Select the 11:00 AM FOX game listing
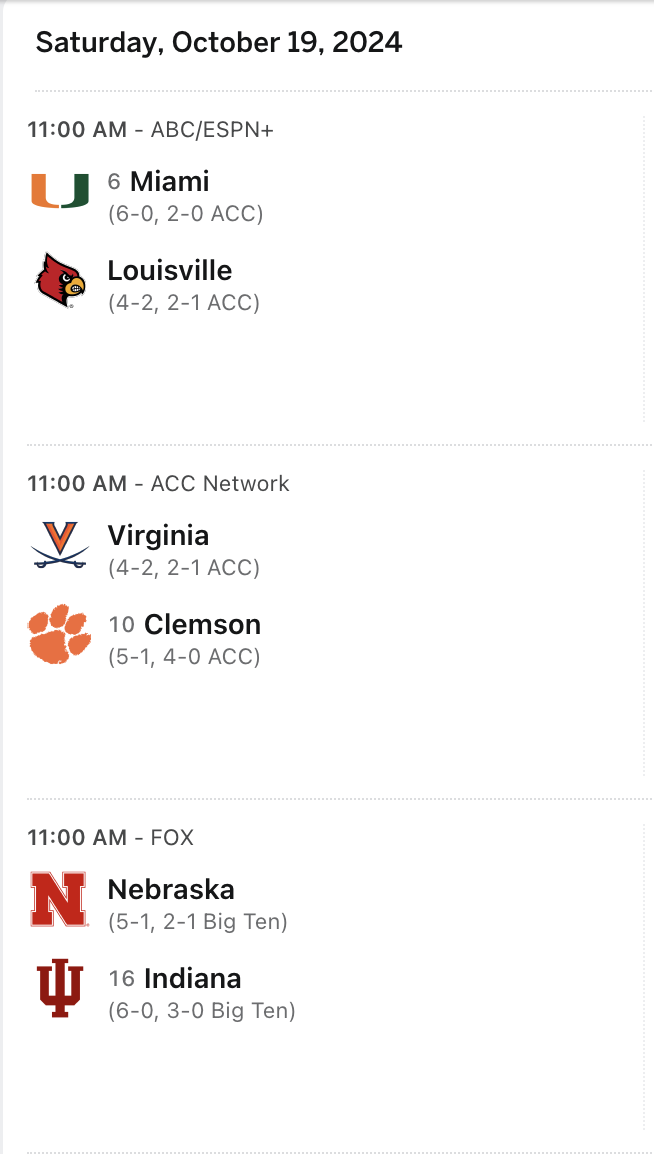The image size is (654, 1154). (110, 838)
